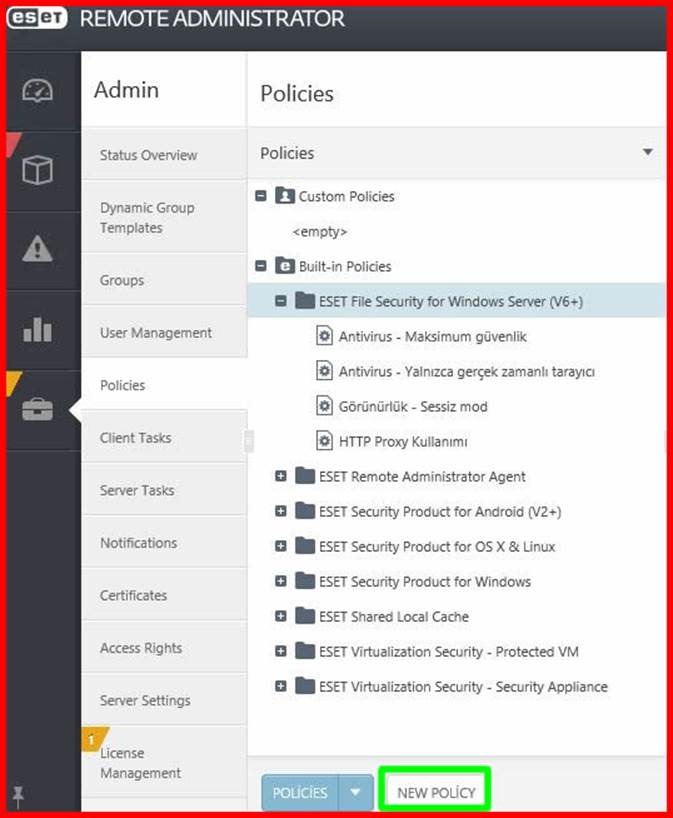673x818 pixels.
Task: Open Certificates menu item
Action: click(164, 595)
